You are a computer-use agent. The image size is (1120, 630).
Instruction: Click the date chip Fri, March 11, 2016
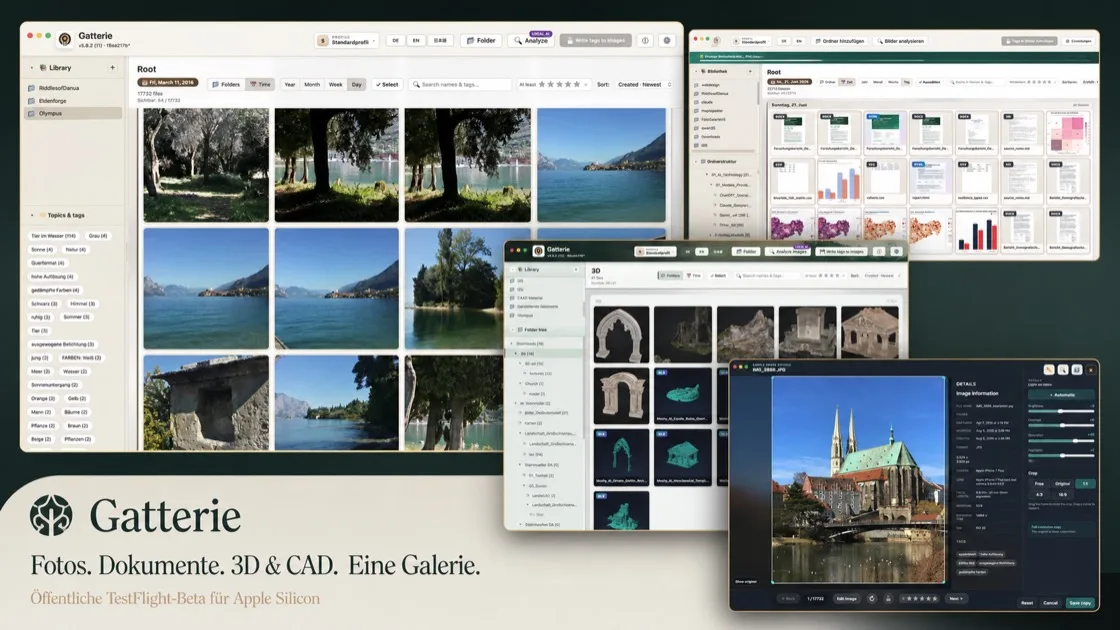(x=168, y=83)
